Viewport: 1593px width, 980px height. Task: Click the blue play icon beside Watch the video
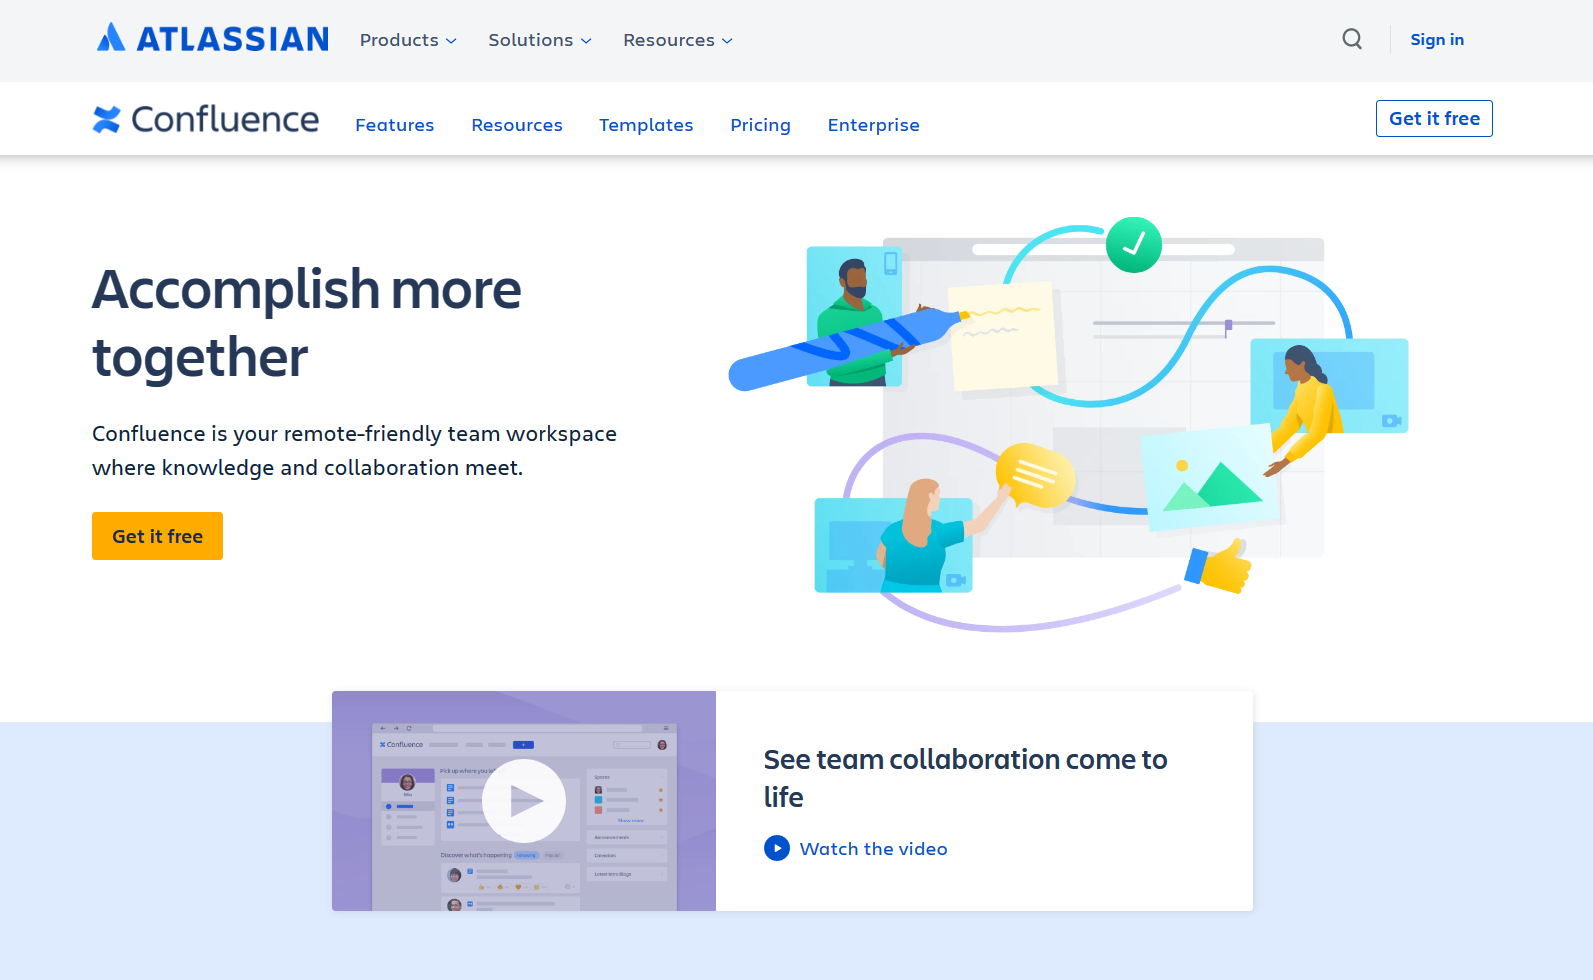(x=777, y=848)
